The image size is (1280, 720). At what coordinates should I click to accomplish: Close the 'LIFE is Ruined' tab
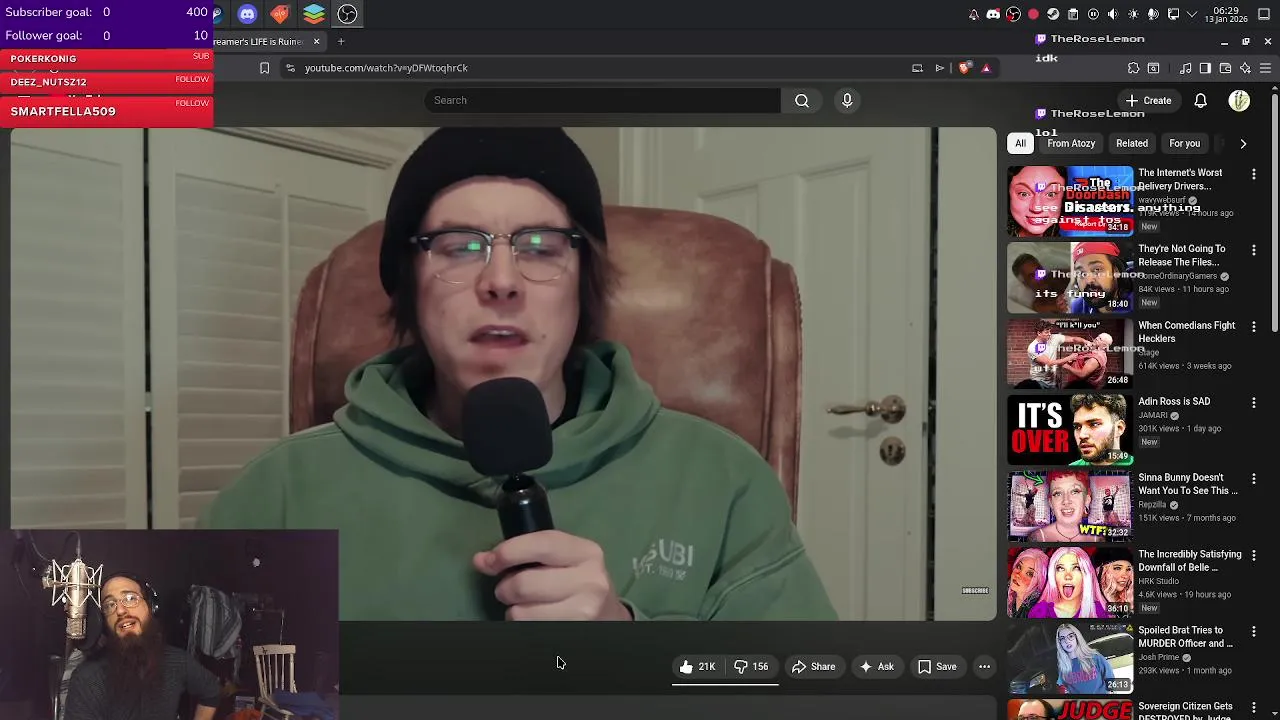pyautogui.click(x=316, y=41)
